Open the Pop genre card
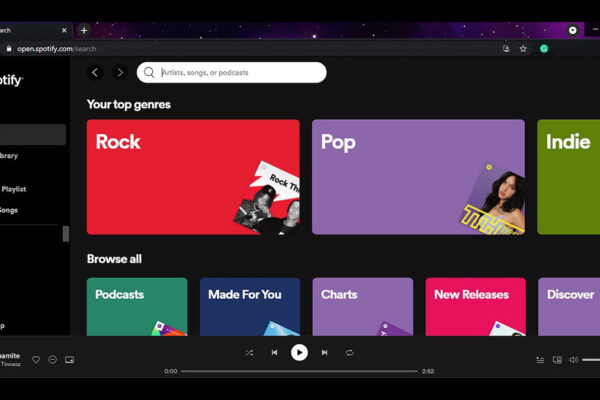This screenshot has width=600, height=400. pyautogui.click(x=418, y=177)
